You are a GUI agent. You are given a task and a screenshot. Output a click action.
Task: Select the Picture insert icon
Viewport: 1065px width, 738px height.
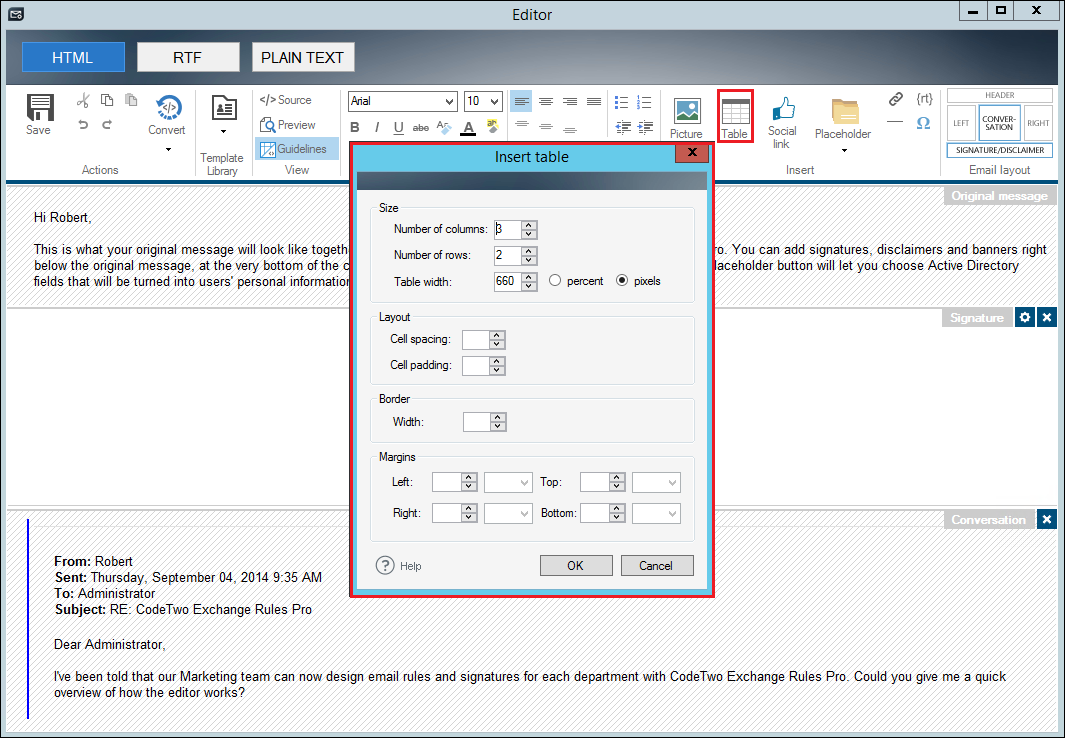pyautogui.click(x=687, y=110)
